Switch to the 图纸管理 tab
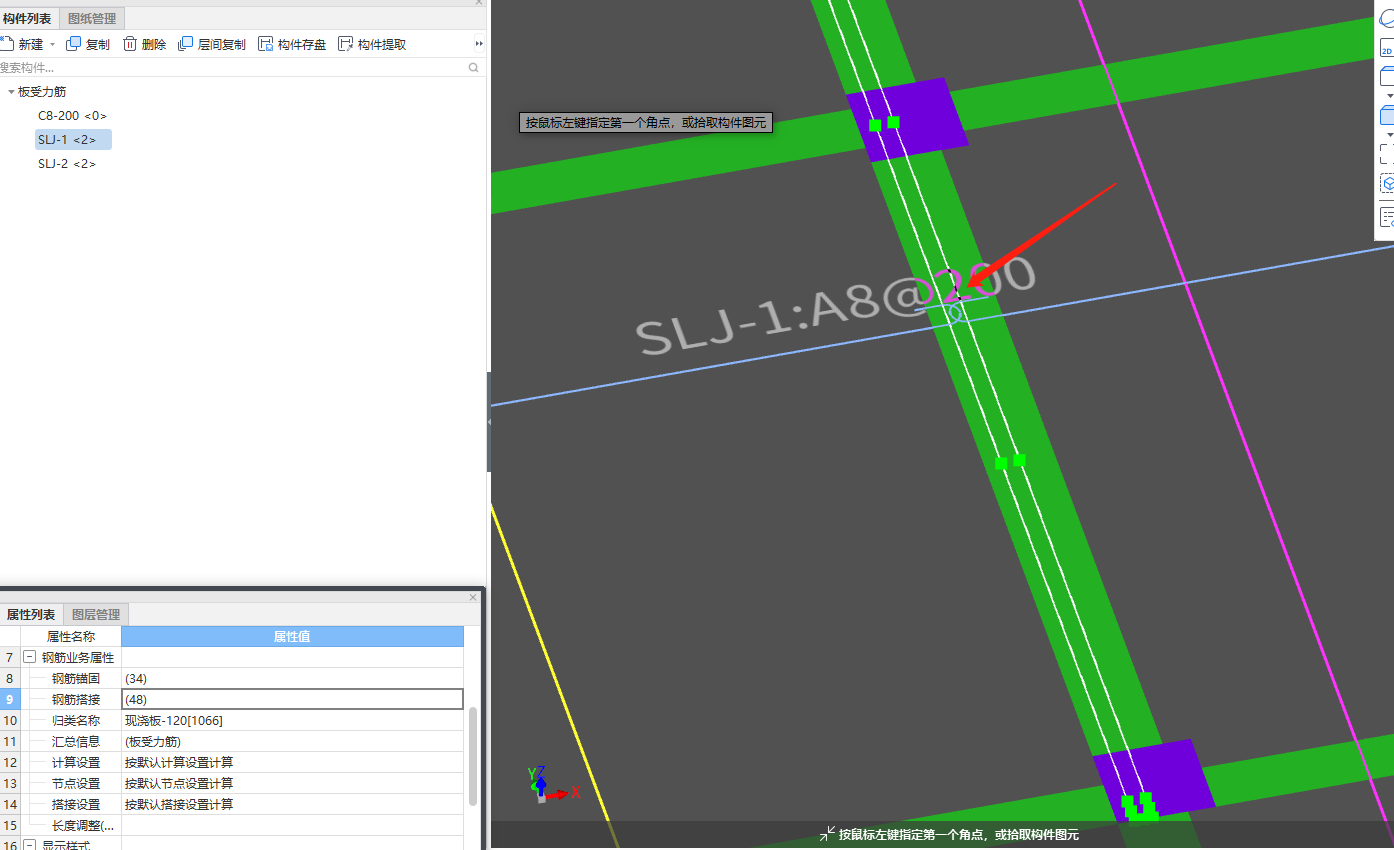Viewport: 1394px width, 850px height. click(92, 18)
